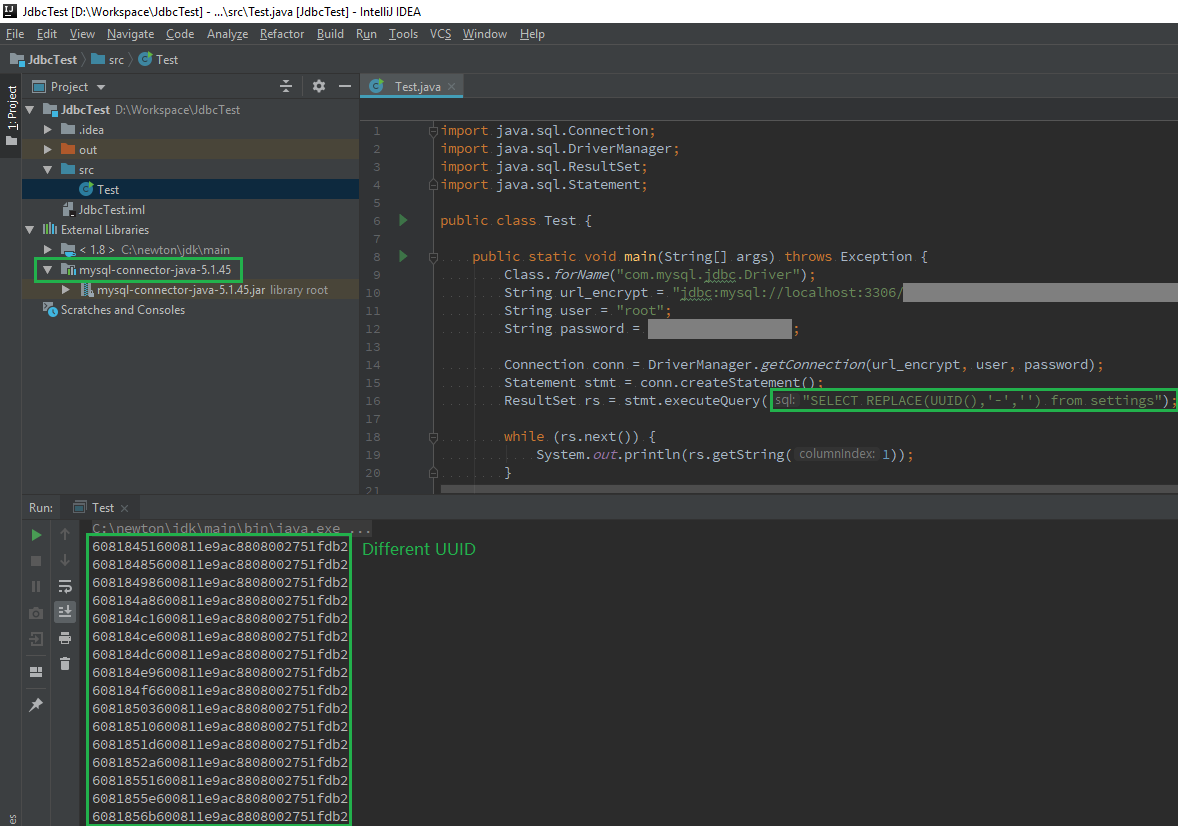Toggle soft-wrap in console output

coord(65,586)
